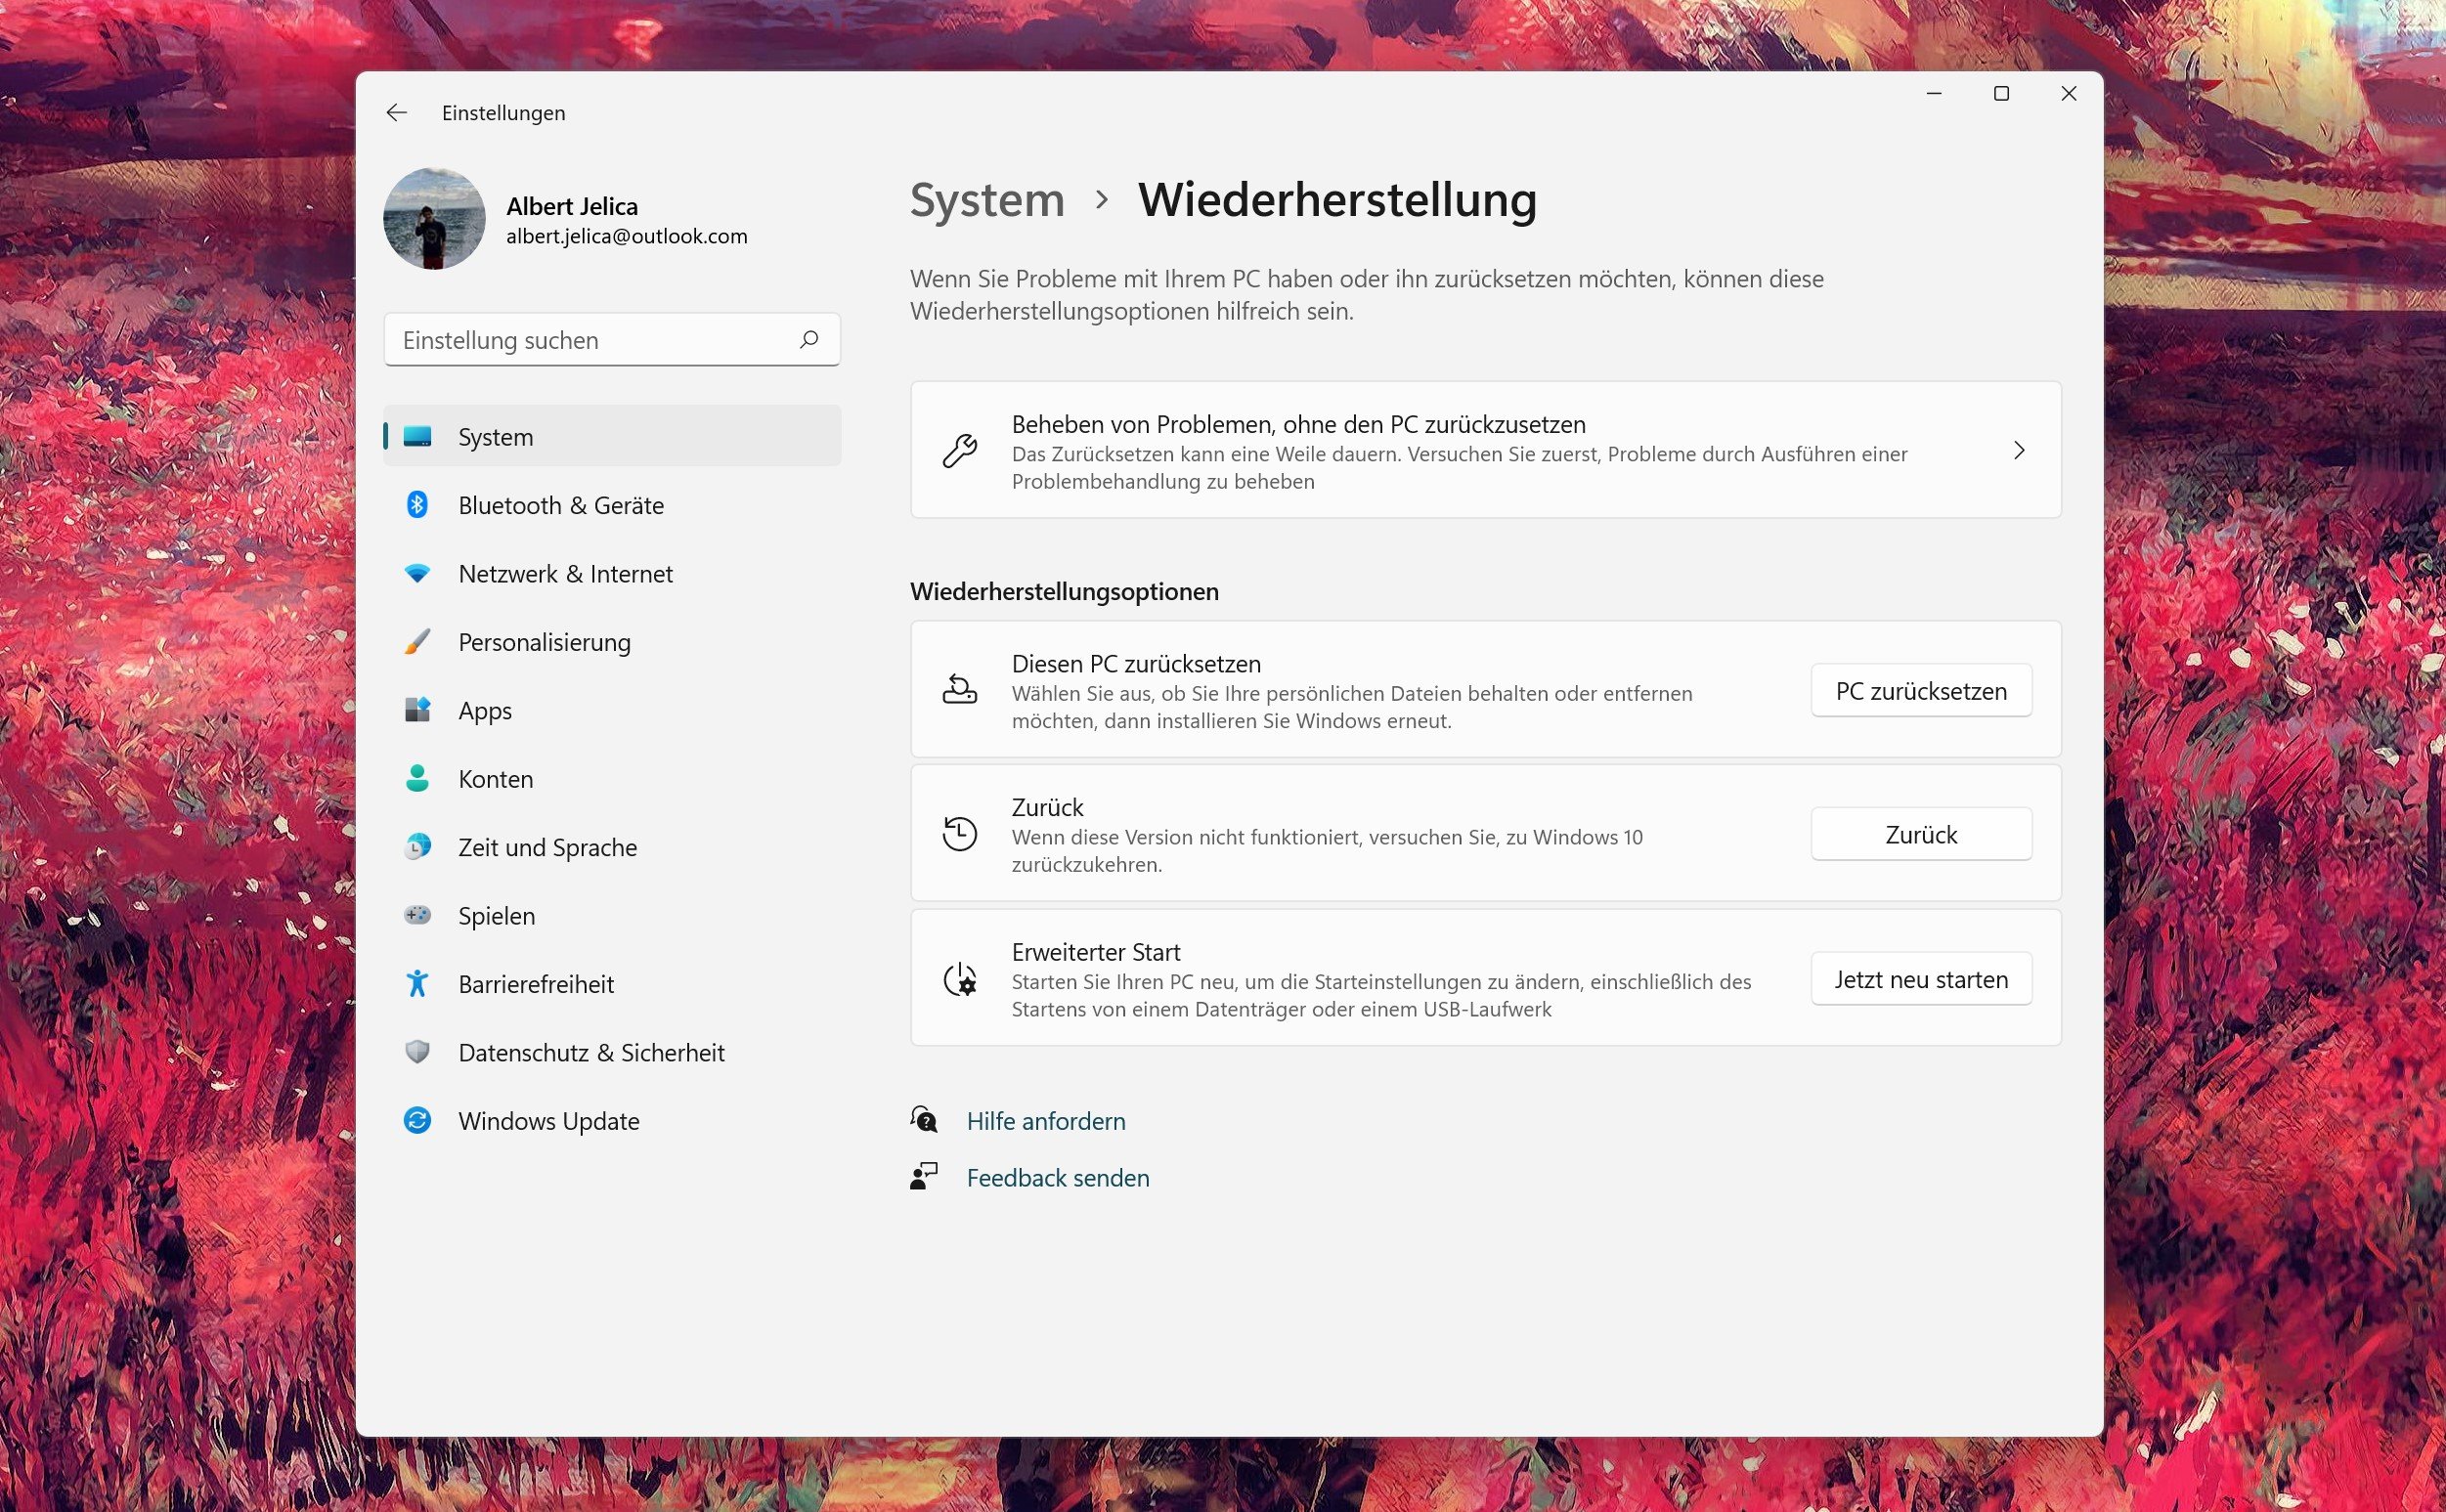Click the Wiederherstellungsoptionen heading
Screen dimensions: 2446x1512
click(x=1064, y=591)
